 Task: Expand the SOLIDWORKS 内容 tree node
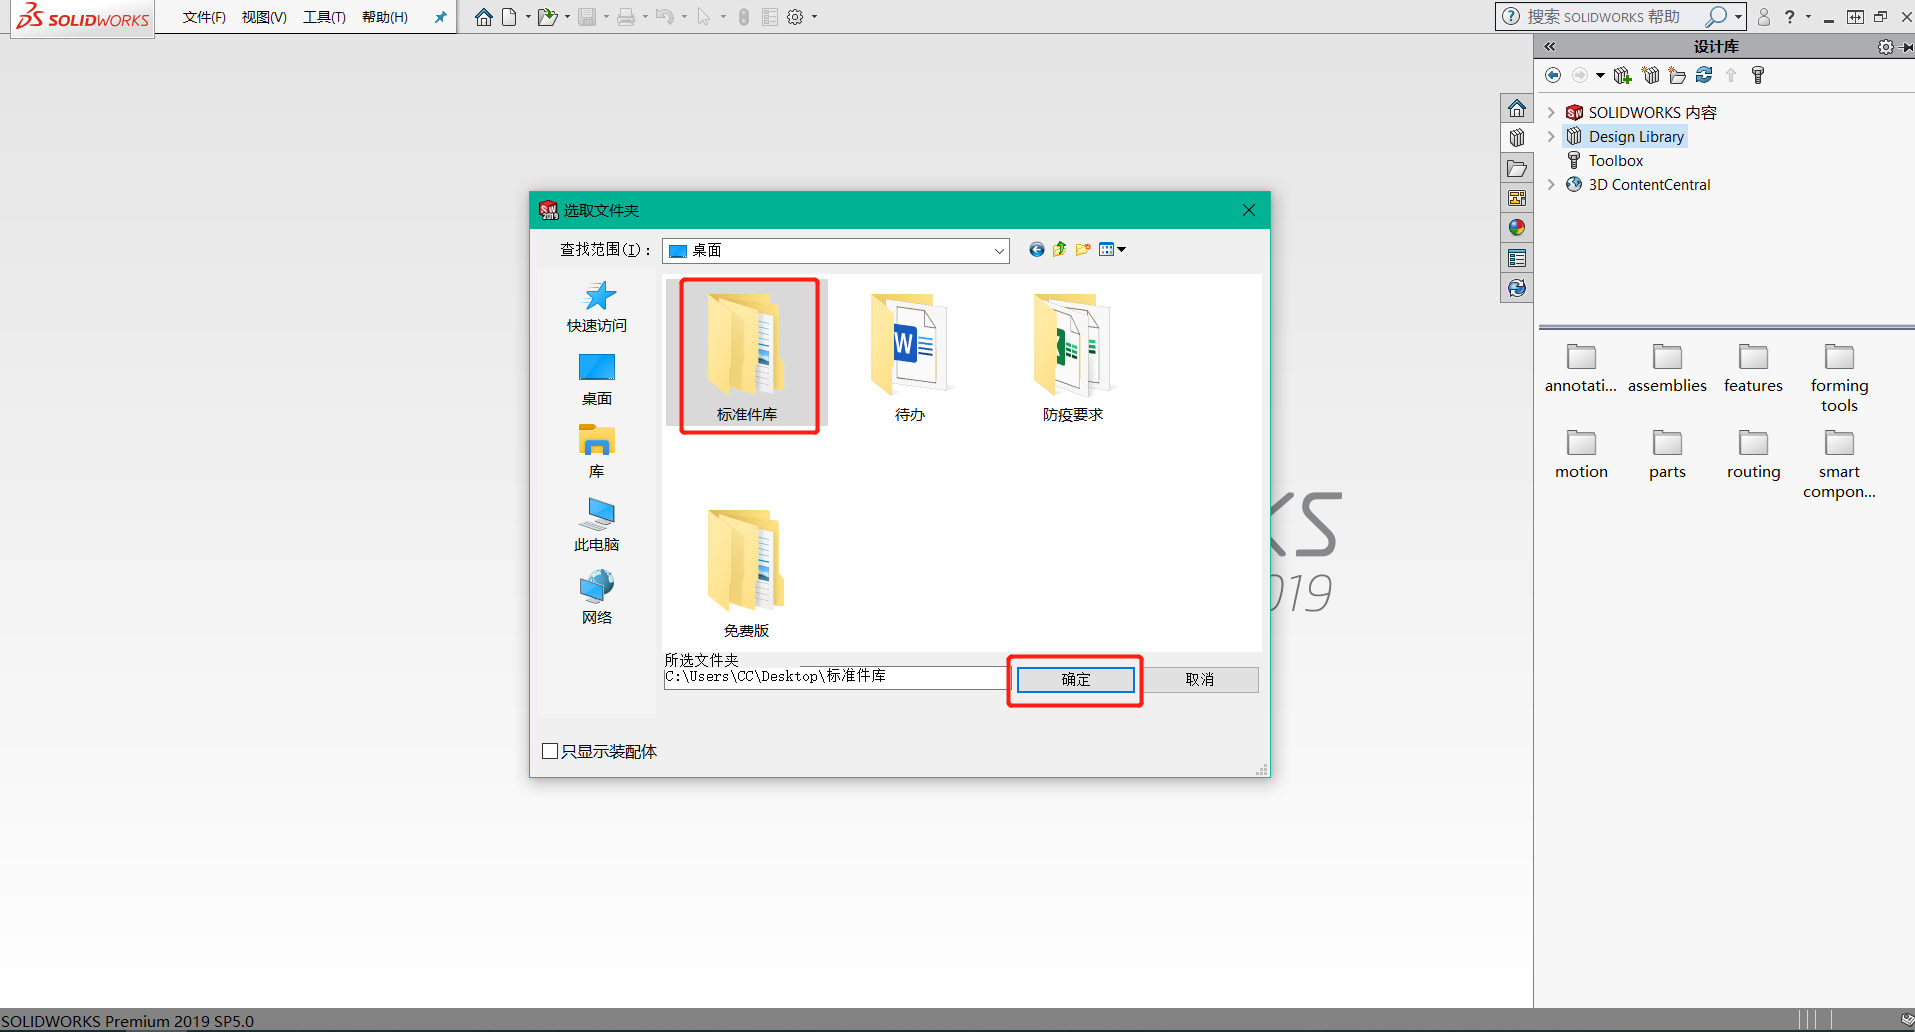[1551, 112]
